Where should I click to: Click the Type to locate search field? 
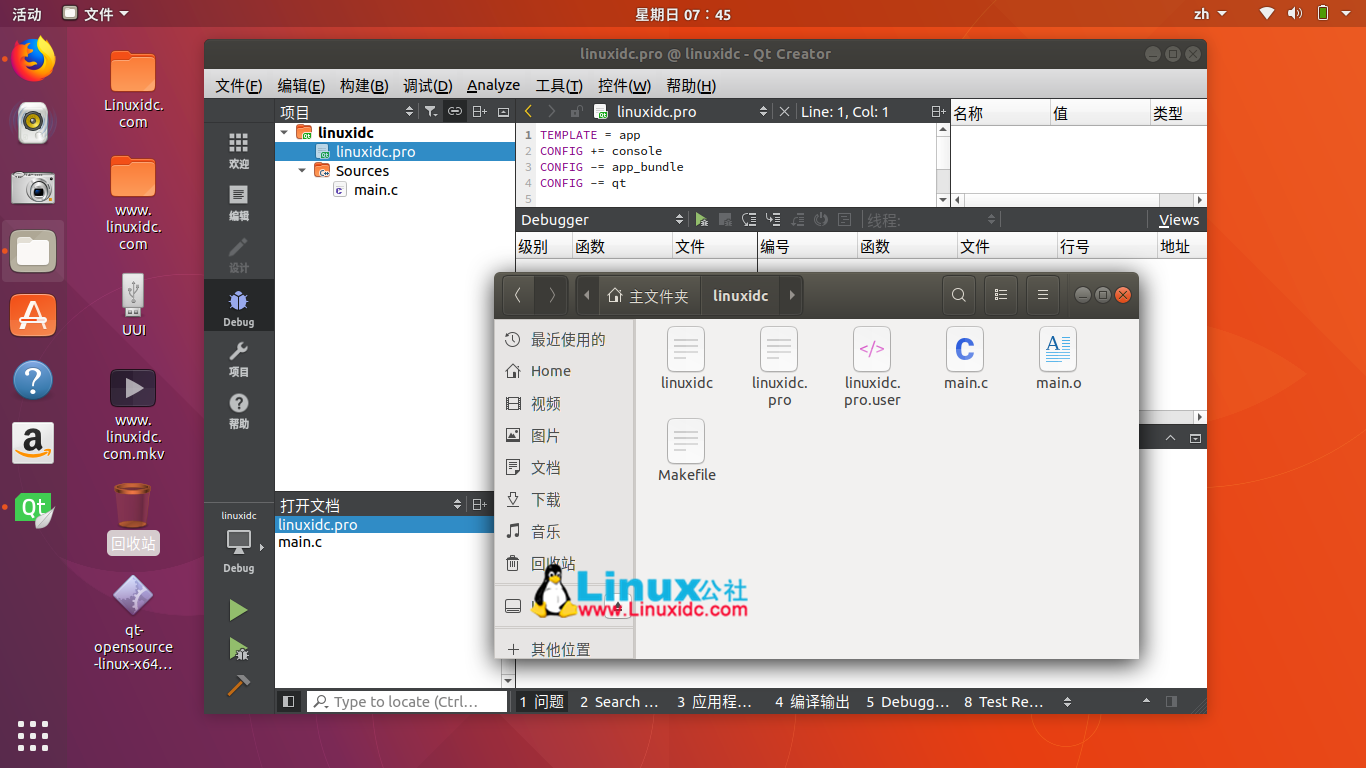(407, 702)
